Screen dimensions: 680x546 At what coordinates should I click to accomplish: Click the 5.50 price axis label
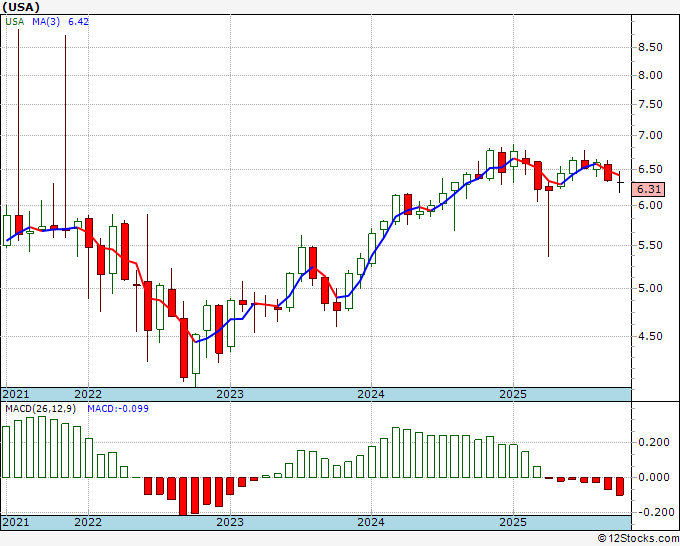pos(651,245)
